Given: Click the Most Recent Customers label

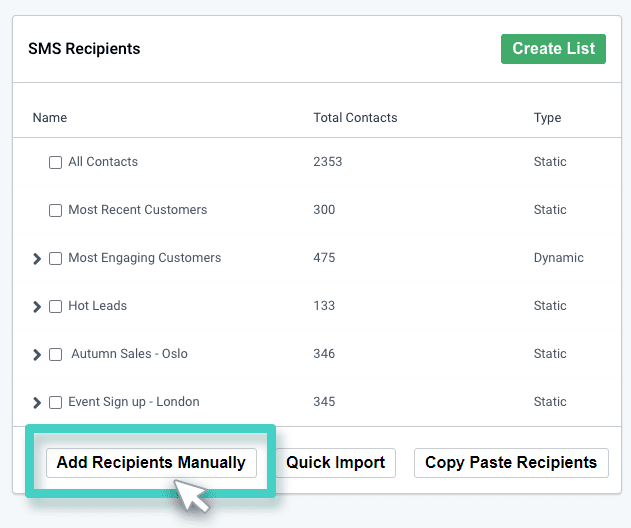Looking at the screenshot, I should 138,210.
